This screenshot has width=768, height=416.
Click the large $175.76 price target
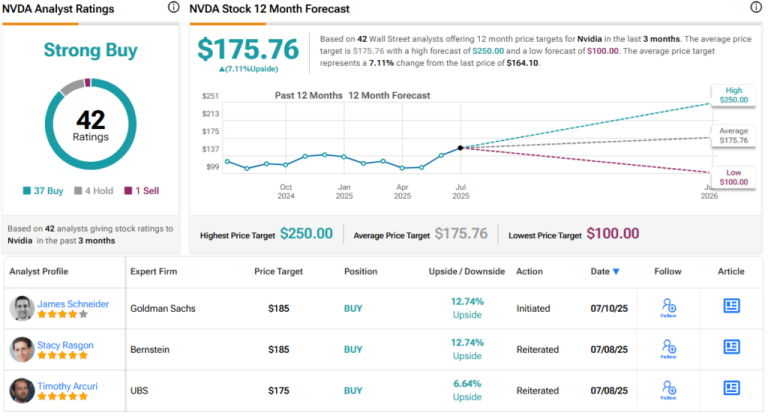pyautogui.click(x=248, y=49)
